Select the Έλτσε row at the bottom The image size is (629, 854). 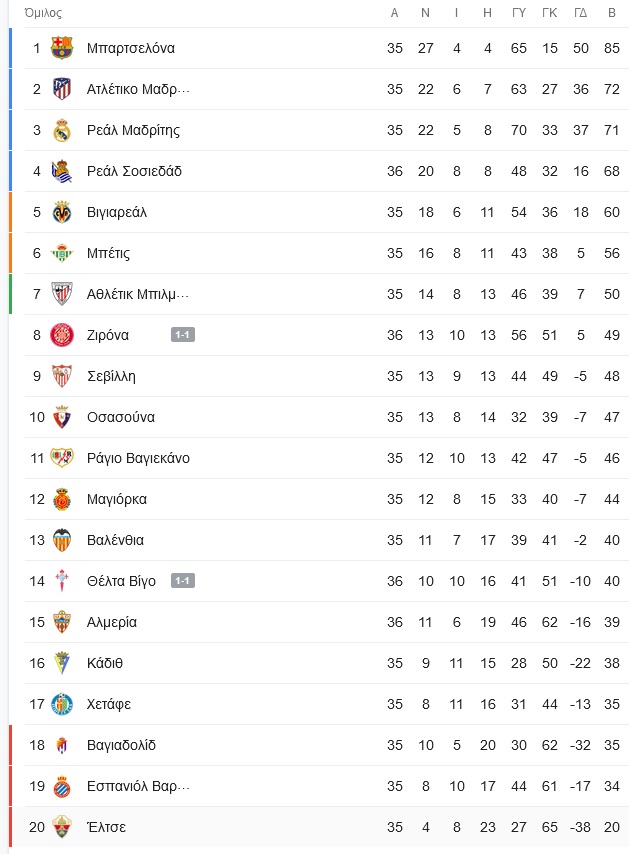[x=319, y=827]
